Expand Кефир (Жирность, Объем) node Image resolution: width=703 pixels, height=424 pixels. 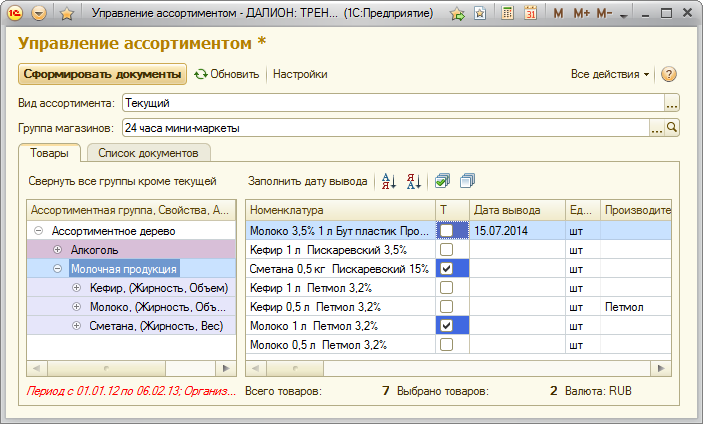coord(77,288)
